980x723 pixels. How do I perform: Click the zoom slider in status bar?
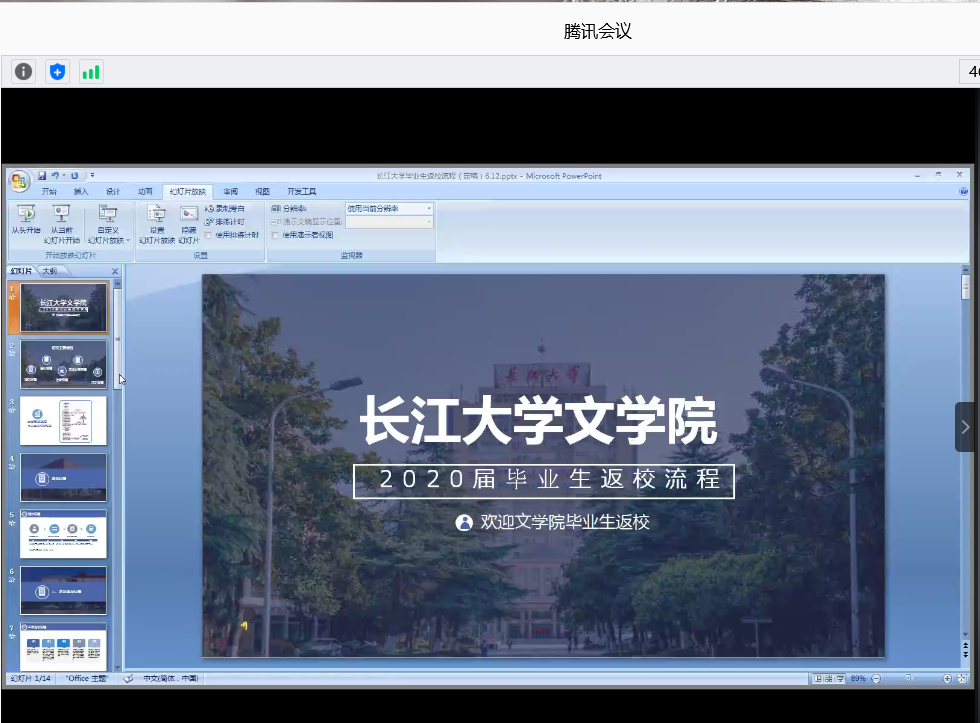[x=910, y=678]
